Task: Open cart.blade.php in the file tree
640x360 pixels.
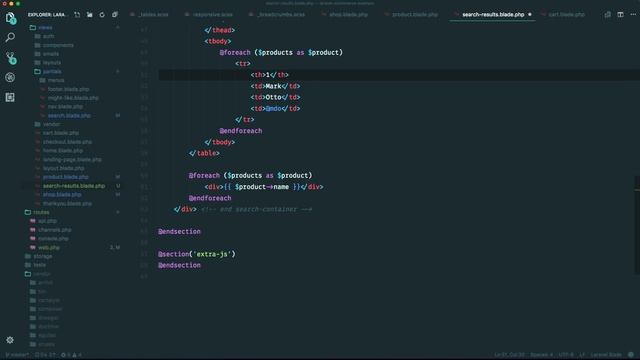Action: [61, 133]
